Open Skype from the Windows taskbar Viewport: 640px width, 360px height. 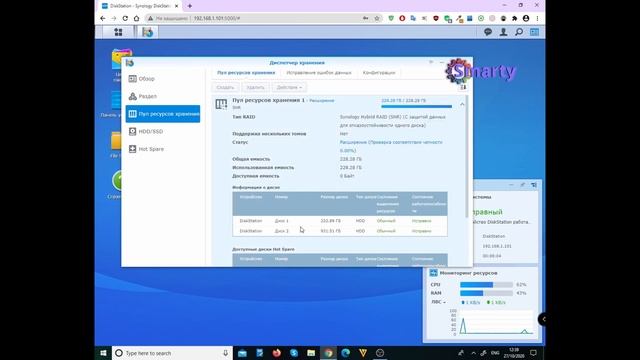294,353
